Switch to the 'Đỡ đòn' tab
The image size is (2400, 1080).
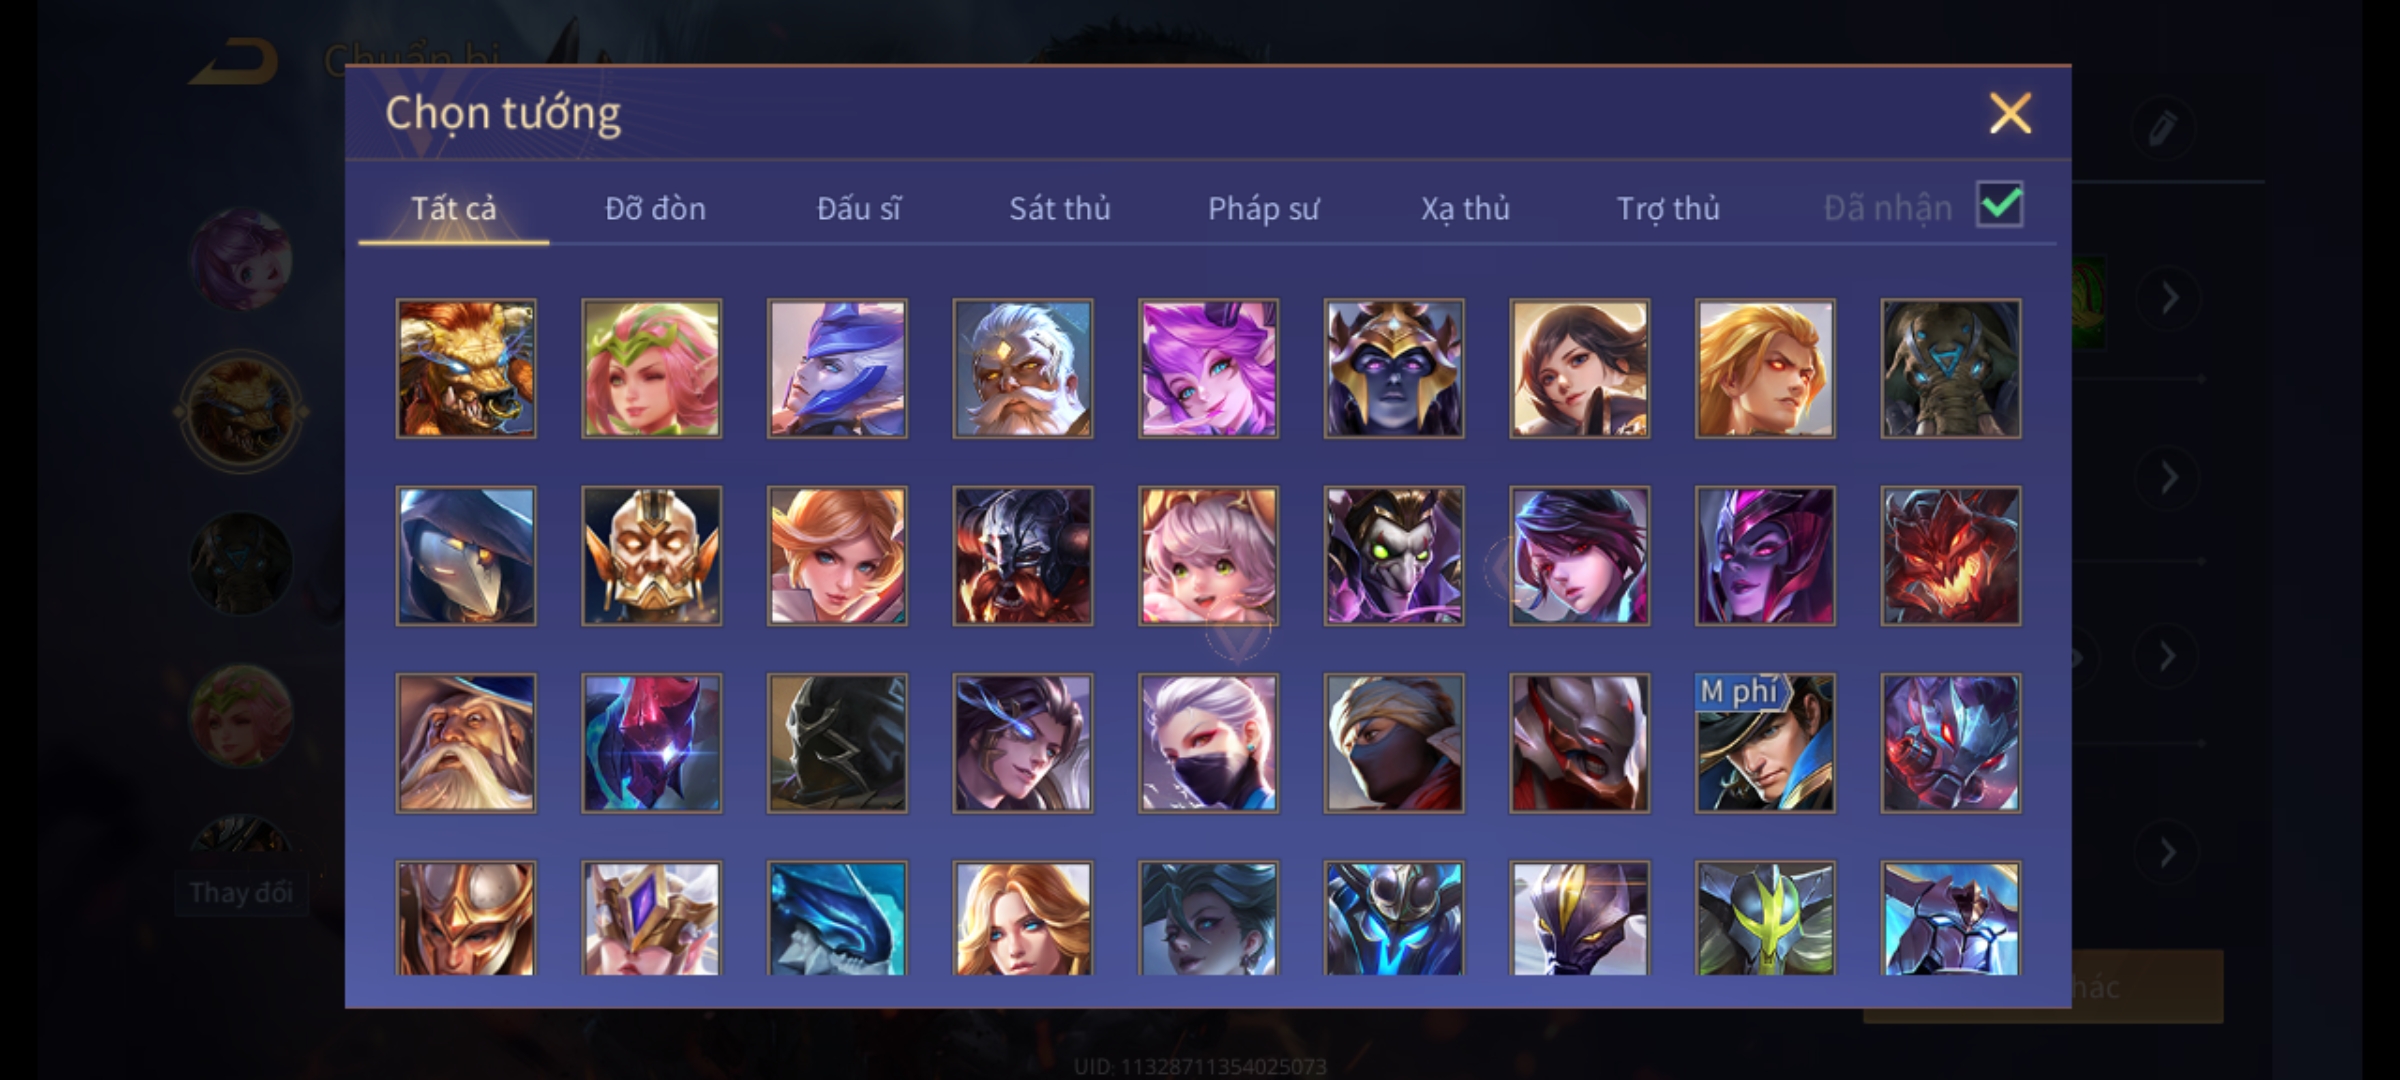click(x=655, y=208)
